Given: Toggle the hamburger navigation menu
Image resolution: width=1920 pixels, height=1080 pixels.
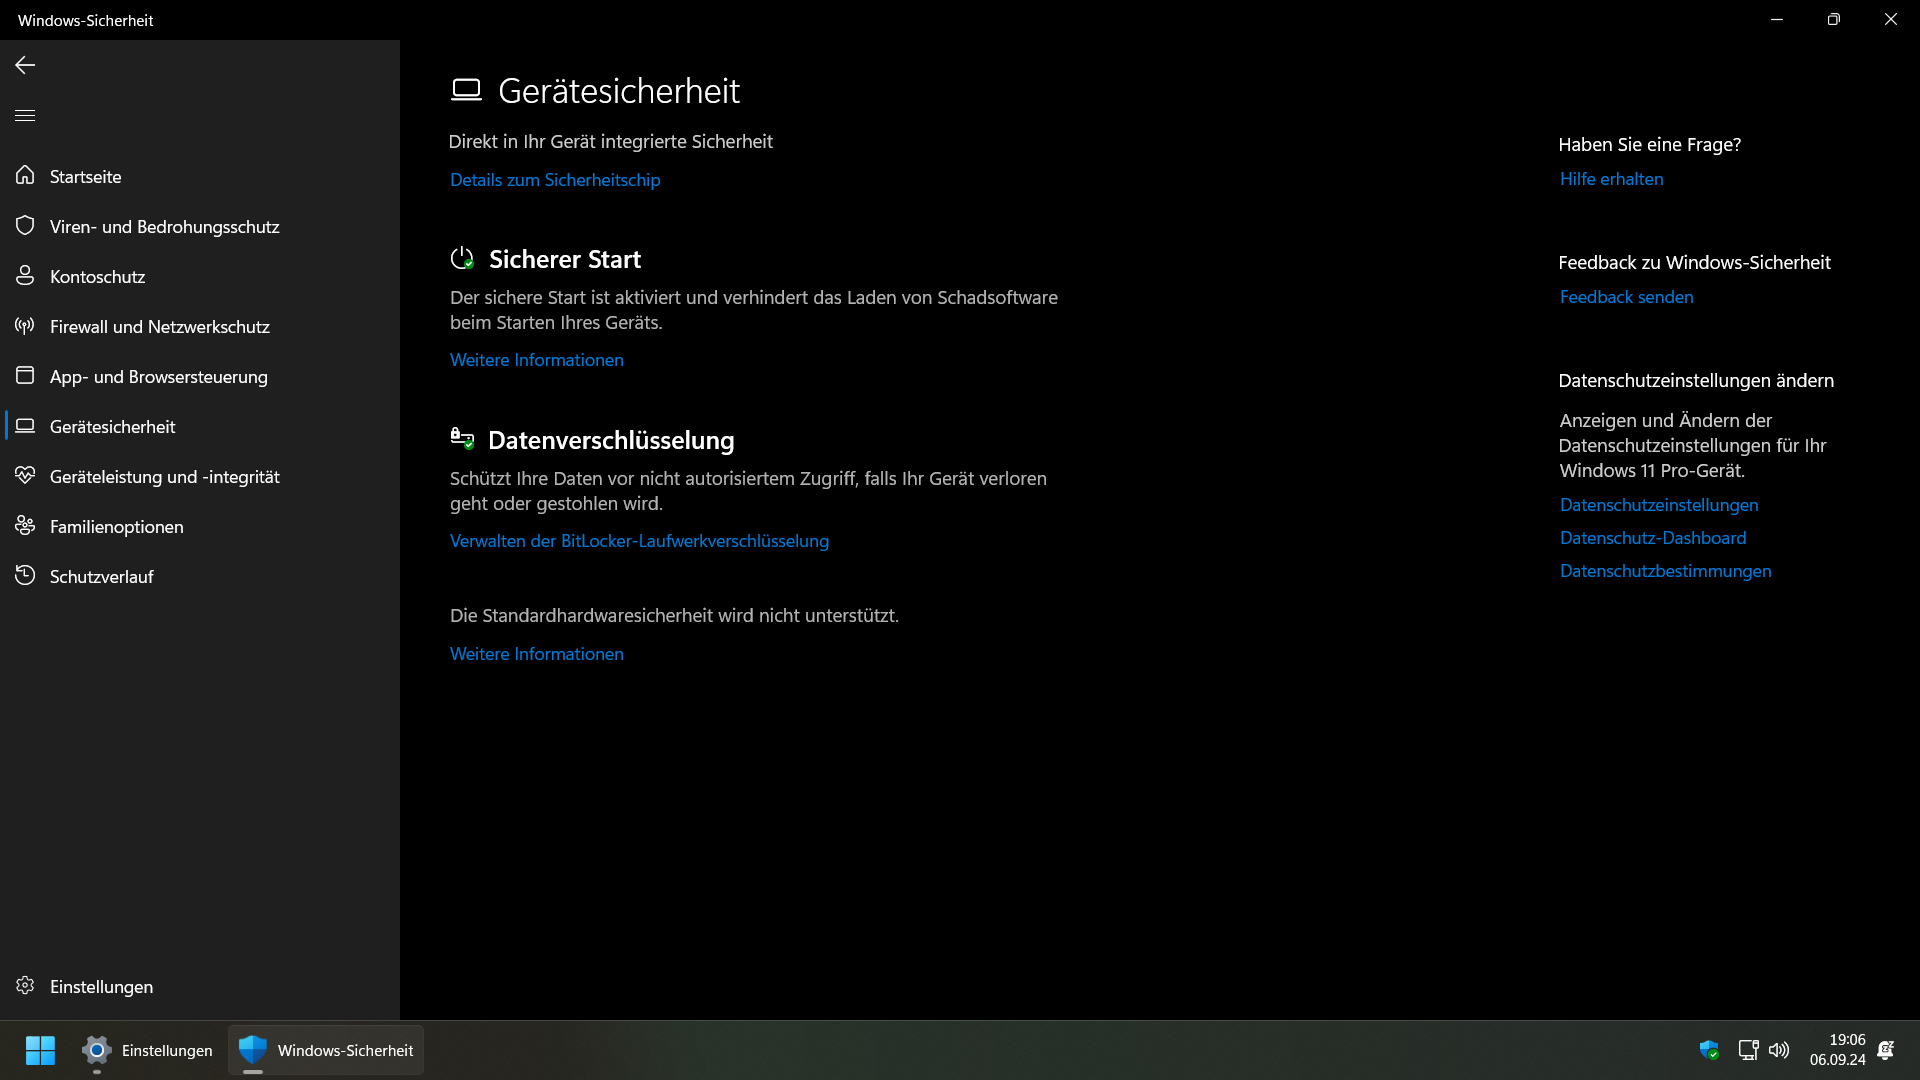Looking at the screenshot, I should (x=25, y=115).
